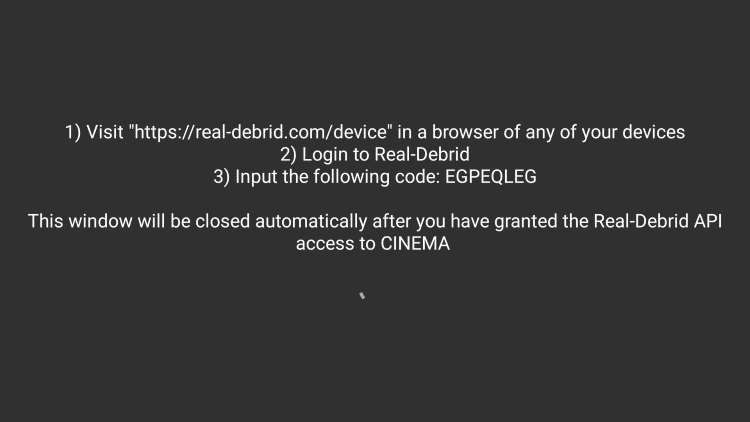Click the word CINEMA in the message
This screenshot has height=422, width=750.
[415, 244]
